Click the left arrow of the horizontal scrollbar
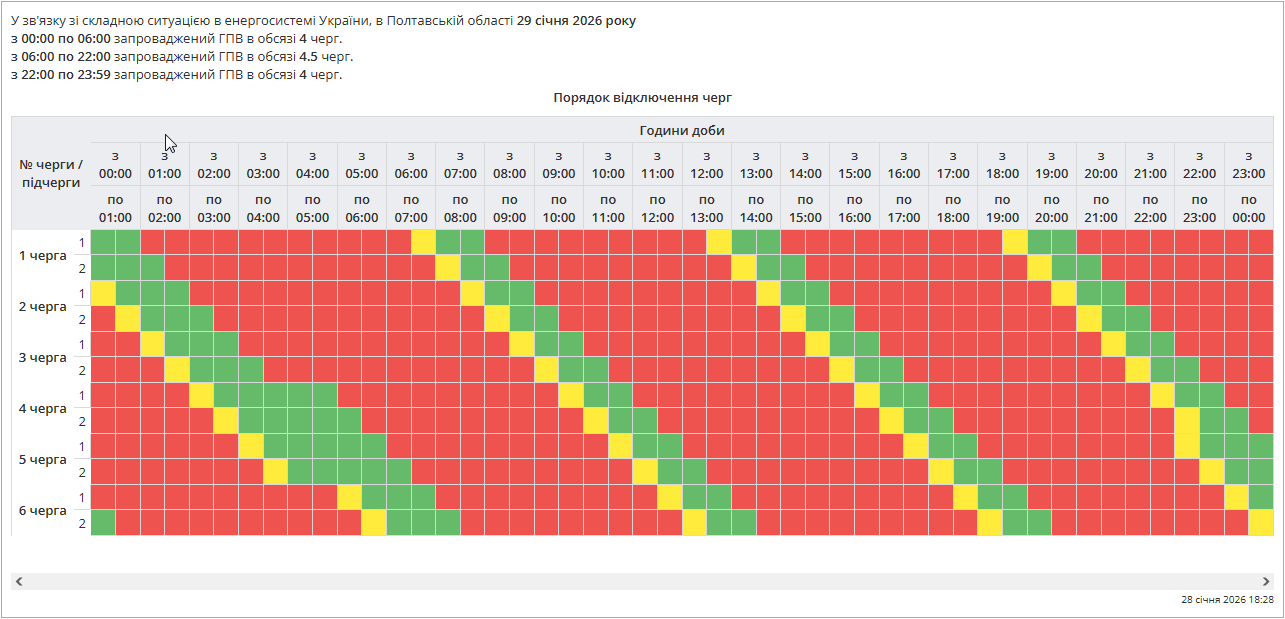Image resolution: width=1285 pixels, height=619 pixels. pyautogui.click(x=19, y=581)
